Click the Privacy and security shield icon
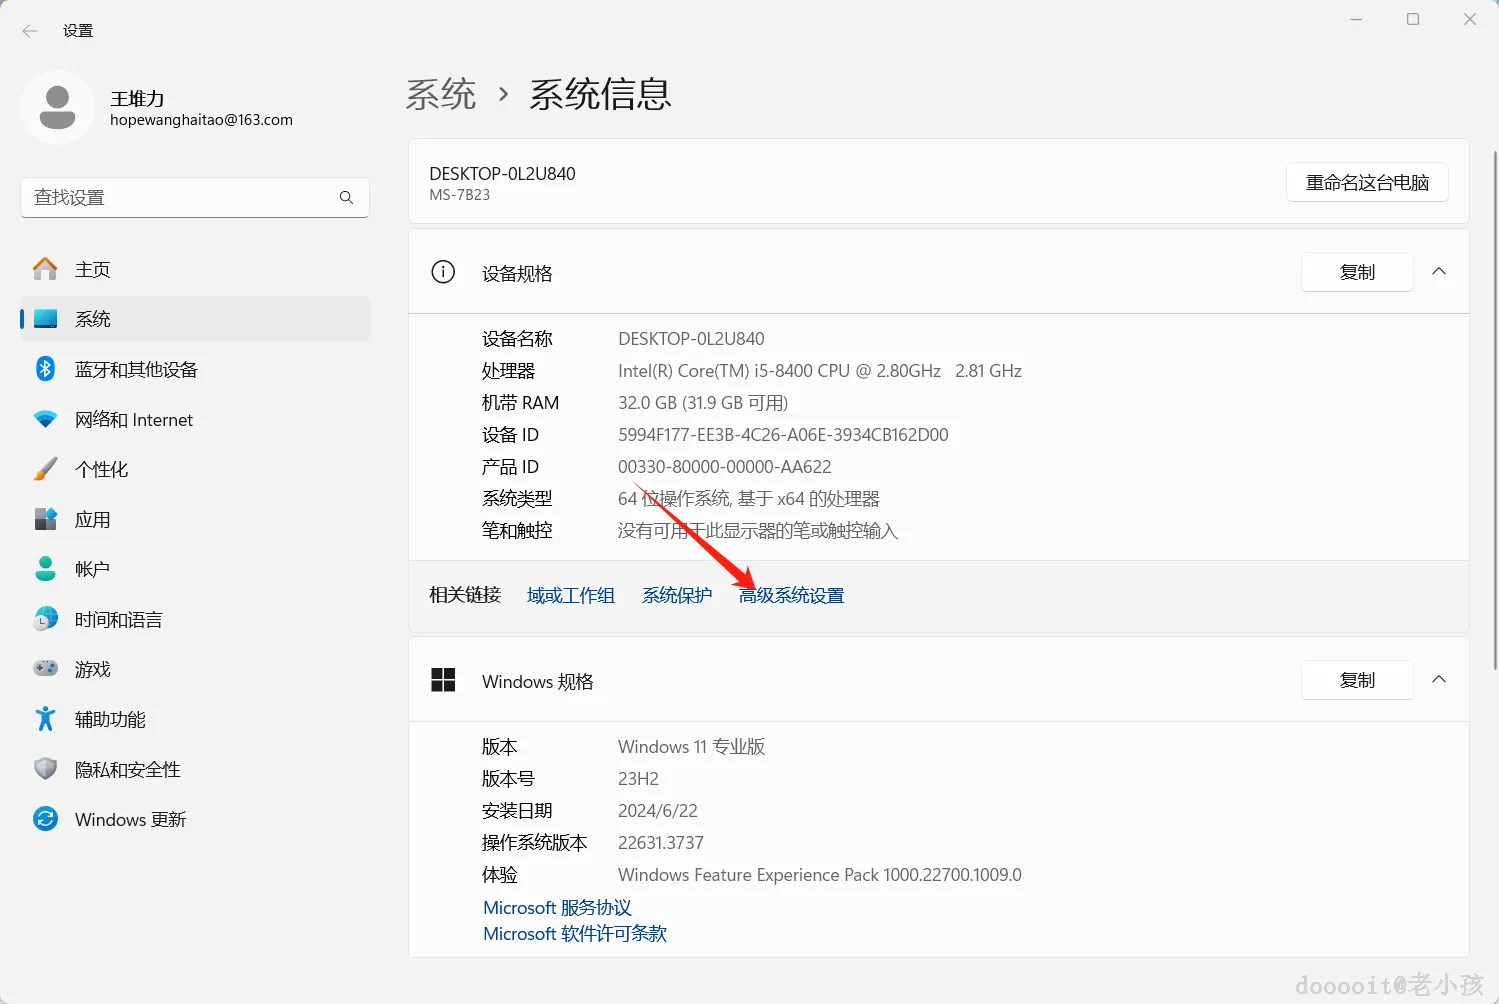This screenshot has width=1499, height=1004. [45, 769]
